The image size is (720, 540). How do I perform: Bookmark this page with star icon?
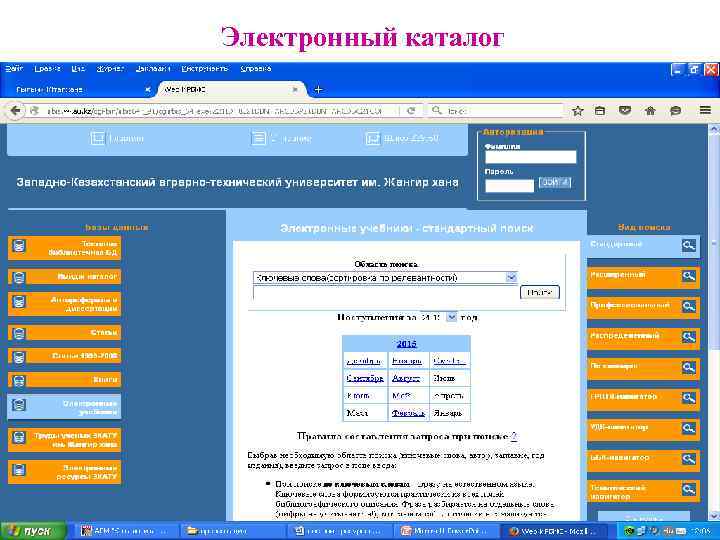click(x=578, y=111)
